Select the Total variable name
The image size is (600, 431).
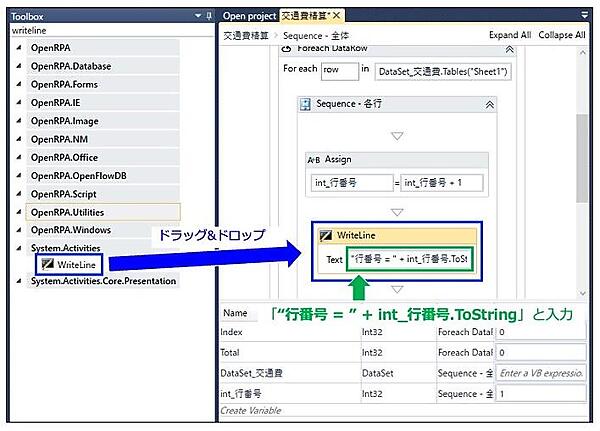click(x=230, y=353)
